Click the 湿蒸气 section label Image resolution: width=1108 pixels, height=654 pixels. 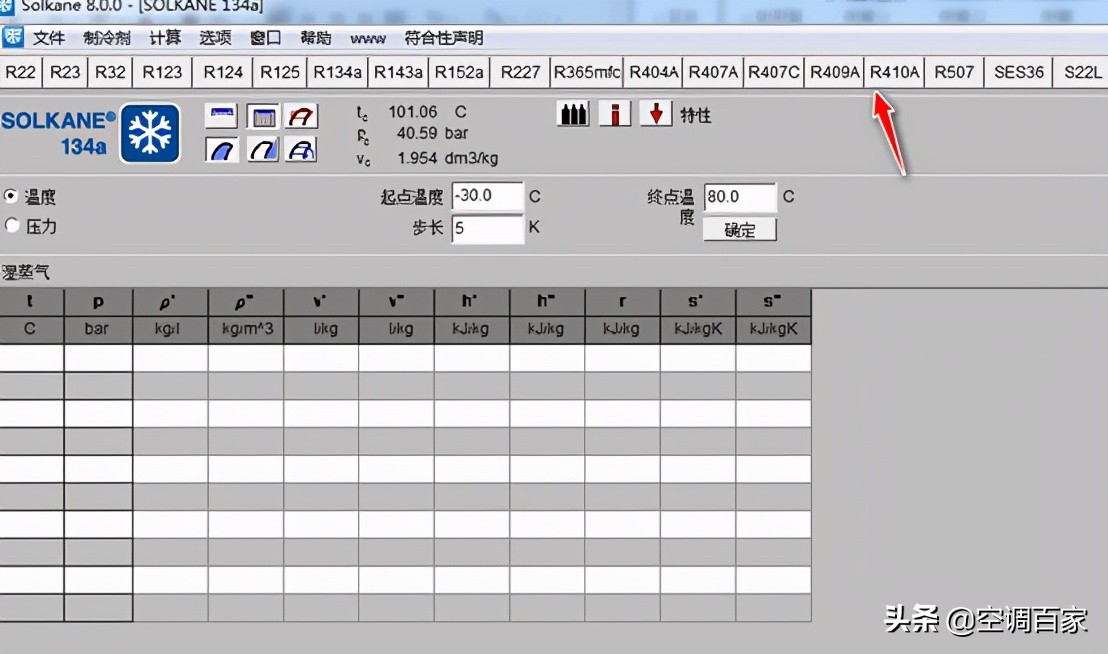25,273
